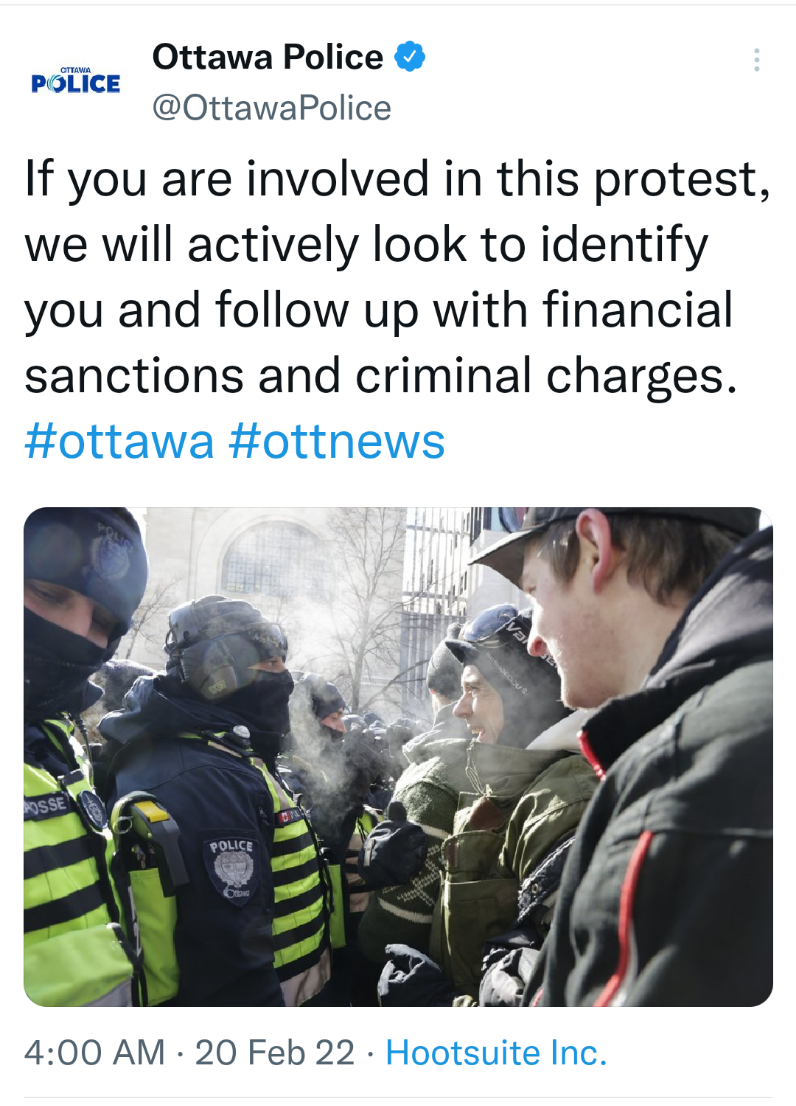Open the #ottnews hashtag link
This screenshot has width=796, height=1106.
pyautogui.click(x=337, y=440)
